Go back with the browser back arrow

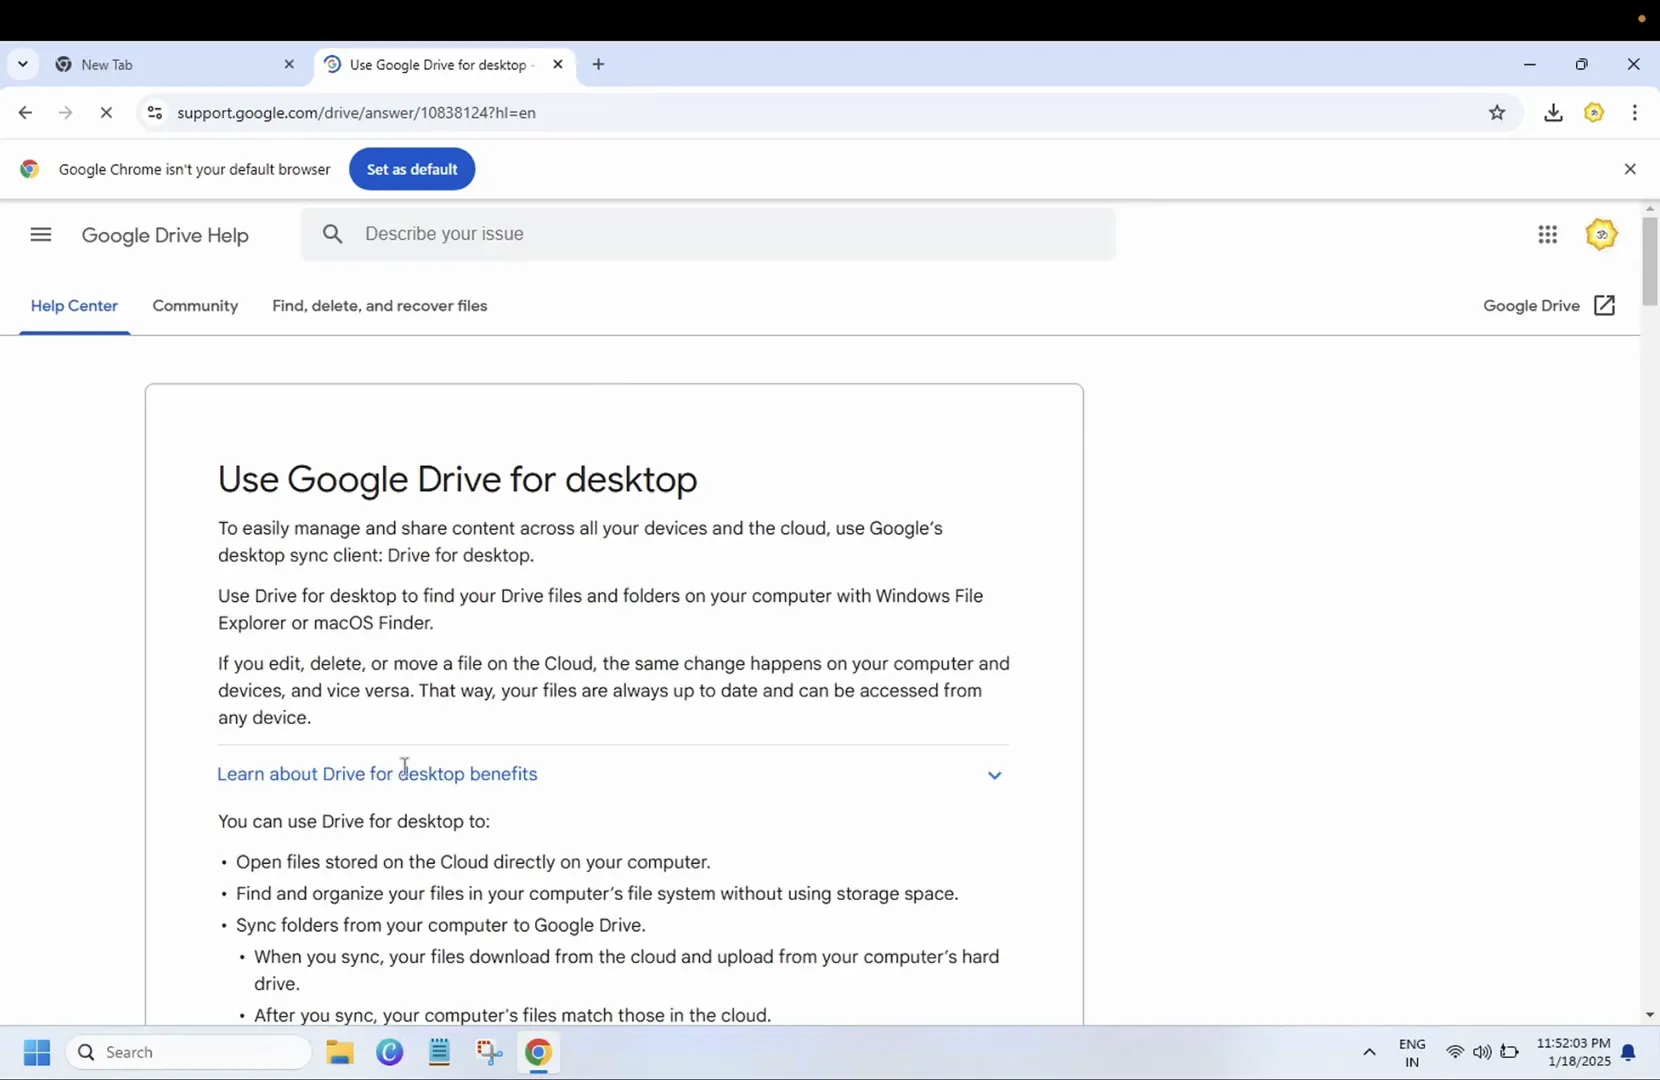[x=25, y=113]
